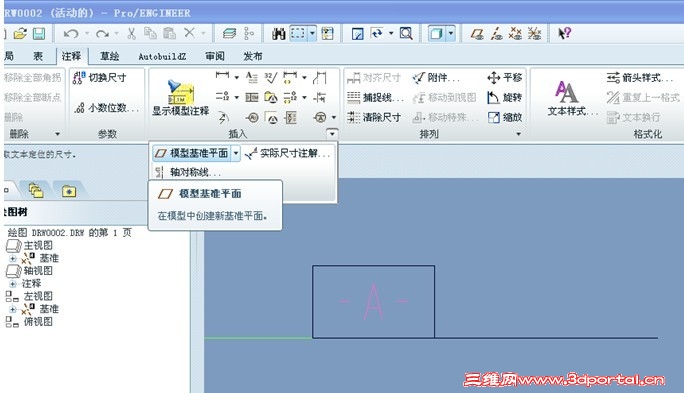Image resolution: width=684 pixels, height=393 pixels.
Task: Toggle datum axis display icon
Action: pyautogui.click(x=496, y=34)
